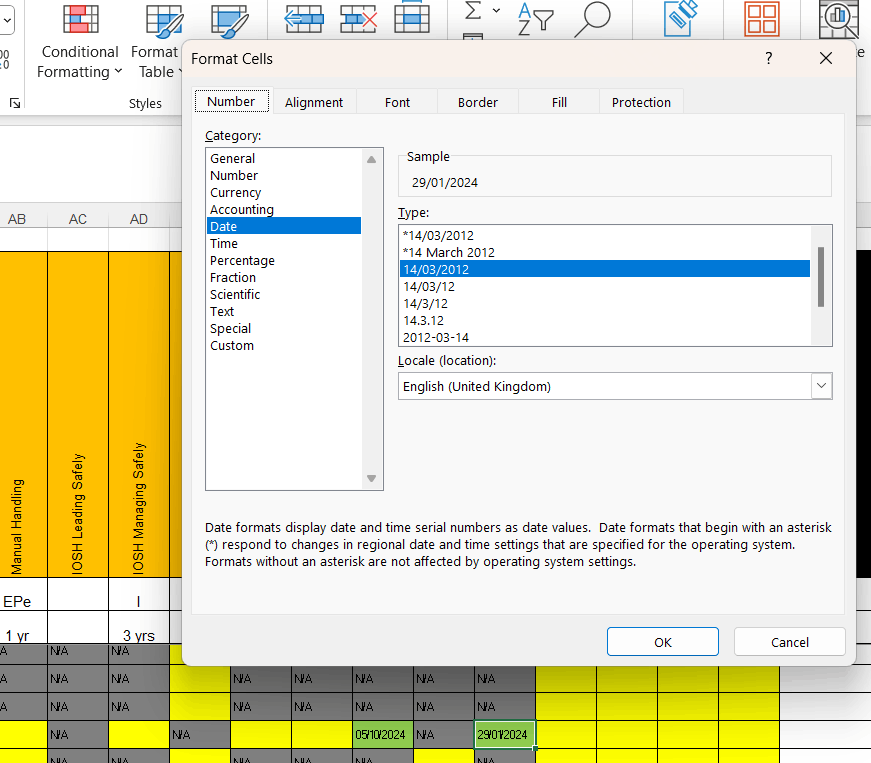Select Currency category
871x763 pixels.
pyautogui.click(x=284, y=193)
